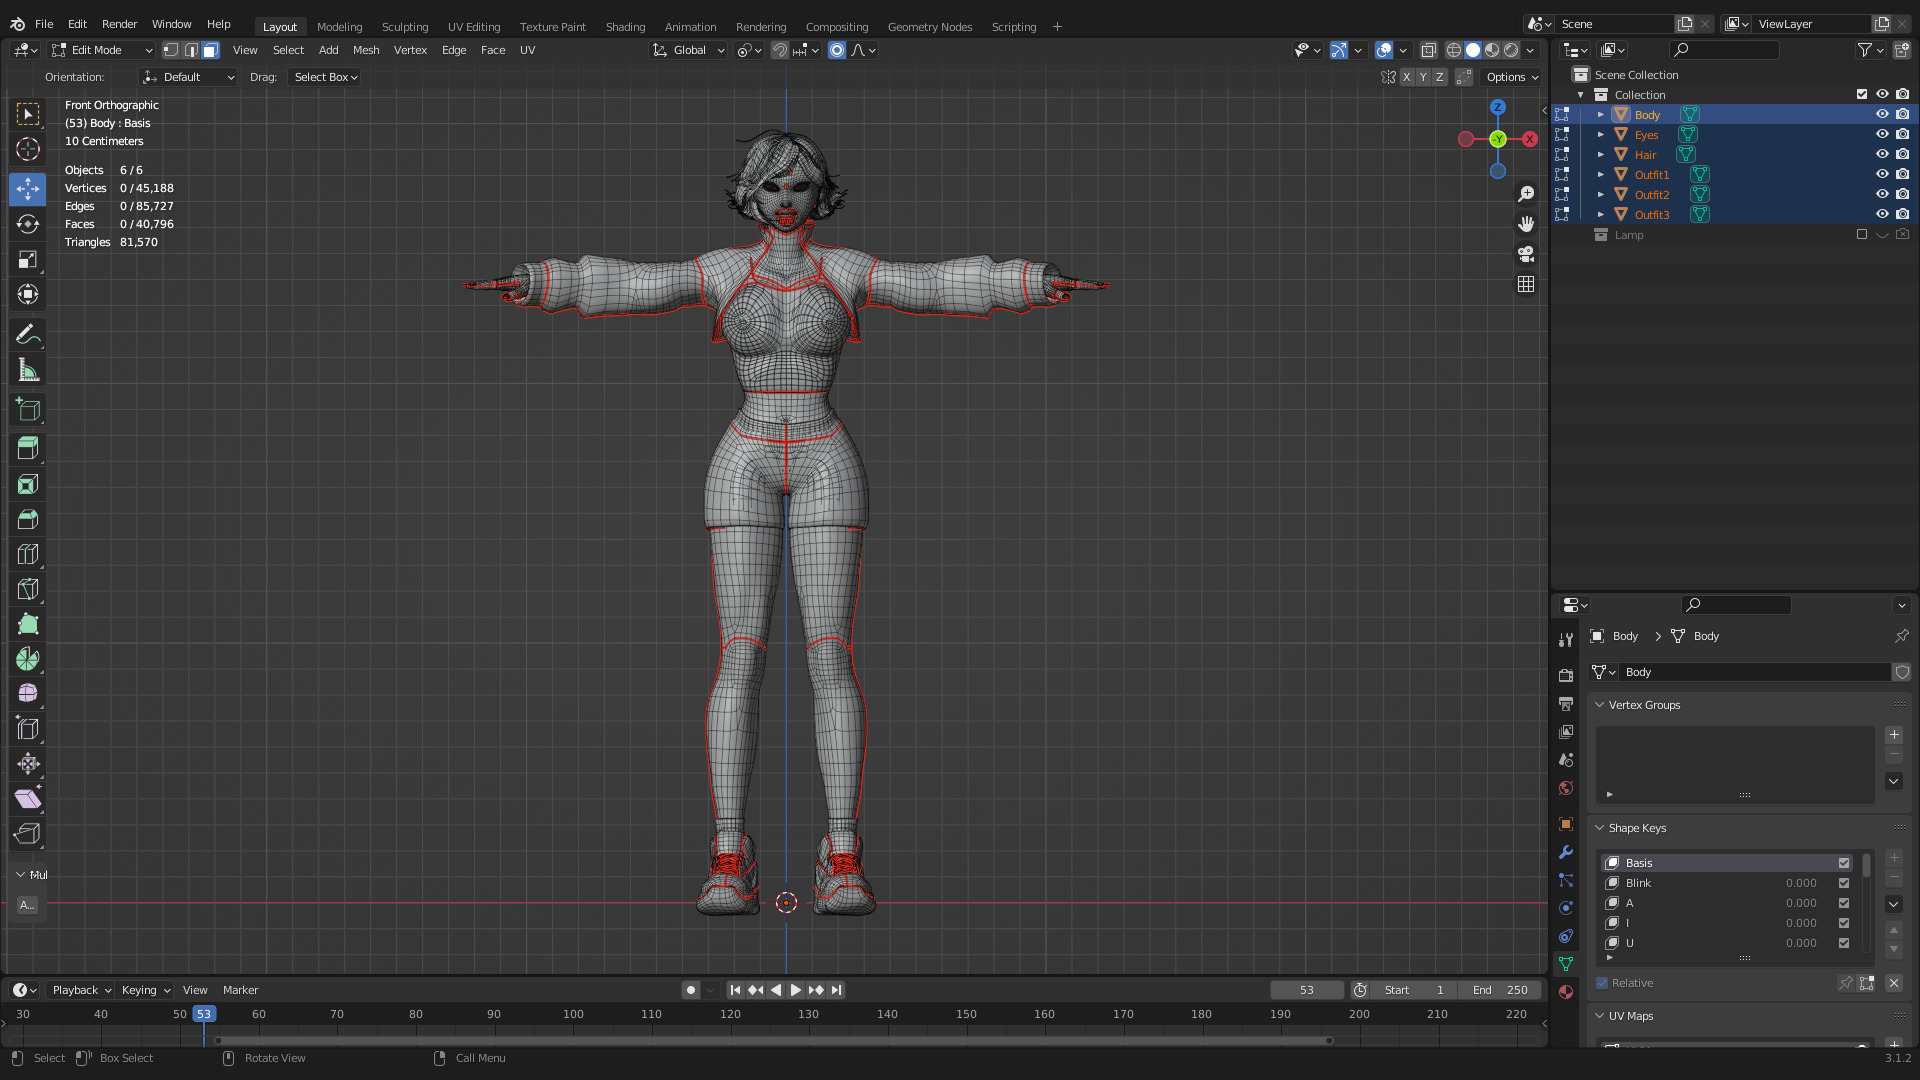The height and width of the screenshot is (1080, 1920).
Task: Enable vertex select mode
Action: coord(171,50)
